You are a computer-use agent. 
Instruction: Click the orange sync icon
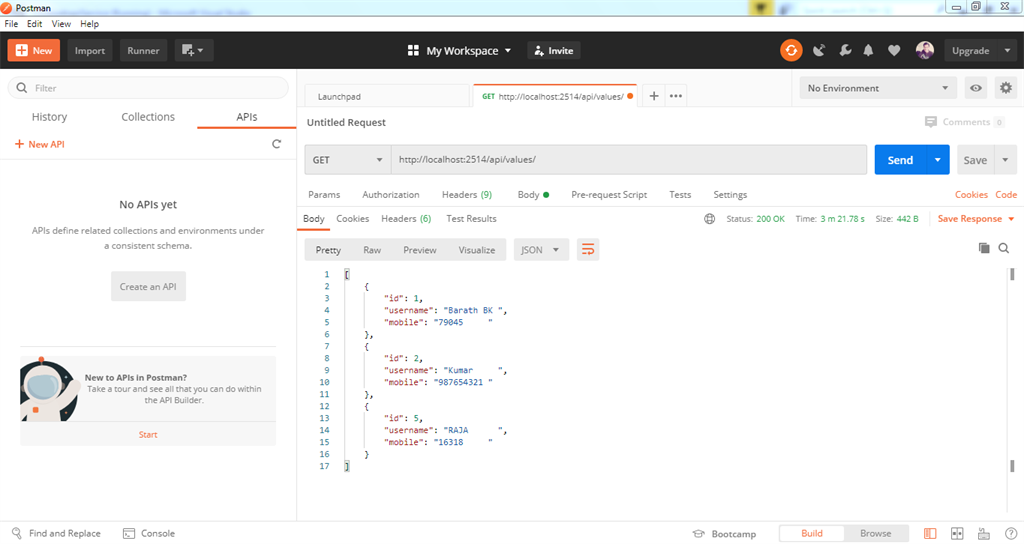[x=791, y=51]
